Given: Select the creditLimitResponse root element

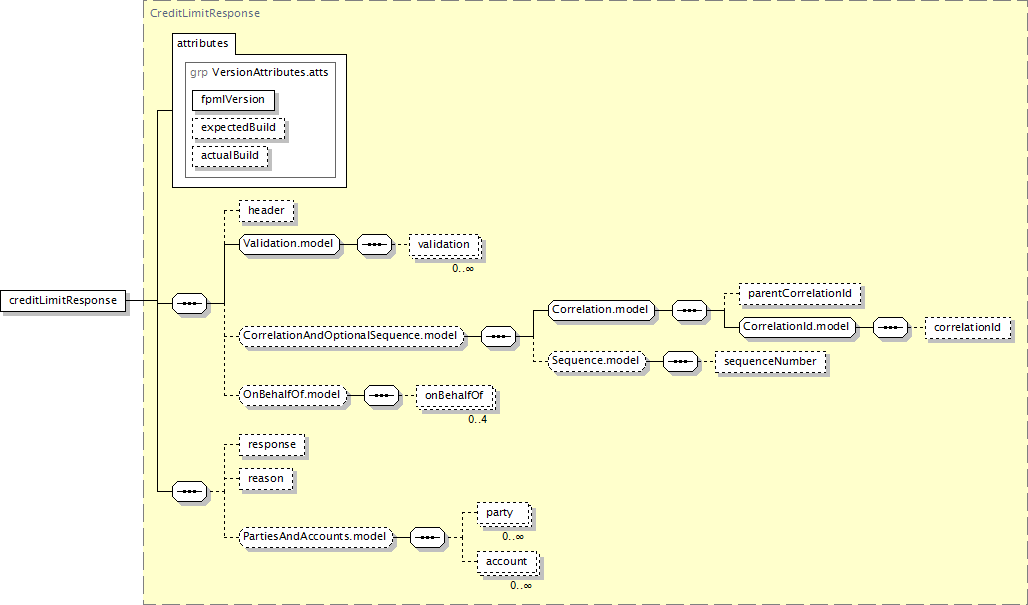Looking at the screenshot, I should pos(63,301).
